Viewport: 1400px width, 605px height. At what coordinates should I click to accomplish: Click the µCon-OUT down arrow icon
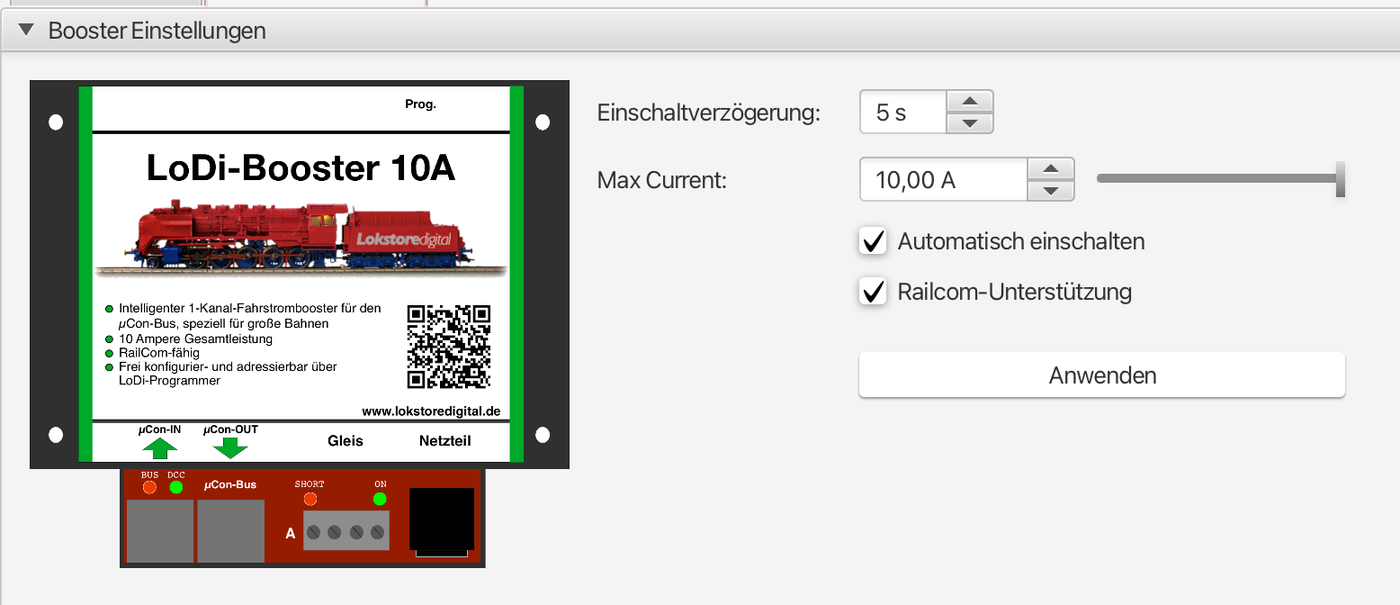[230, 447]
